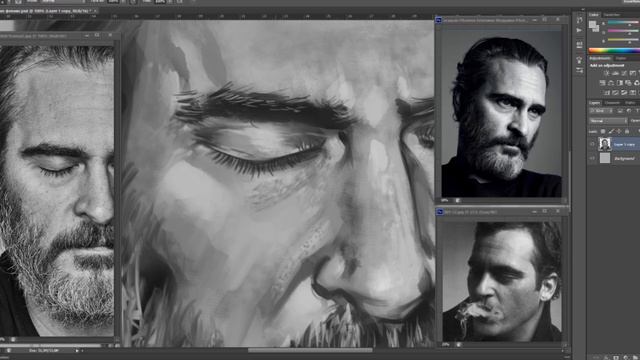Select the Background layer name
640x360 pixels.
pyautogui.click(x=624, y=158)
